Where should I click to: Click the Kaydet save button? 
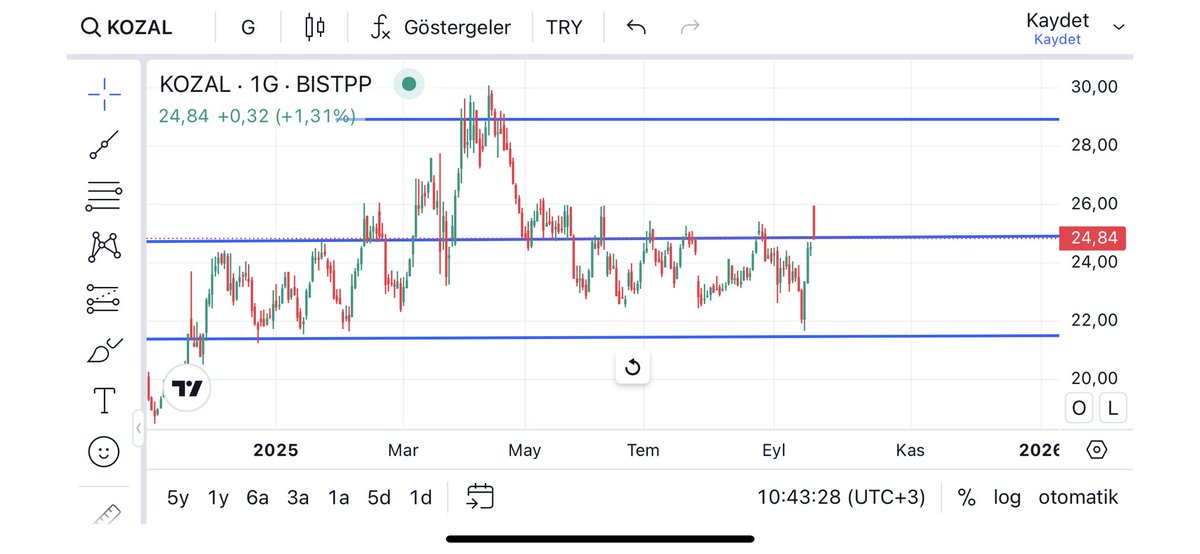coord(1057,27)
